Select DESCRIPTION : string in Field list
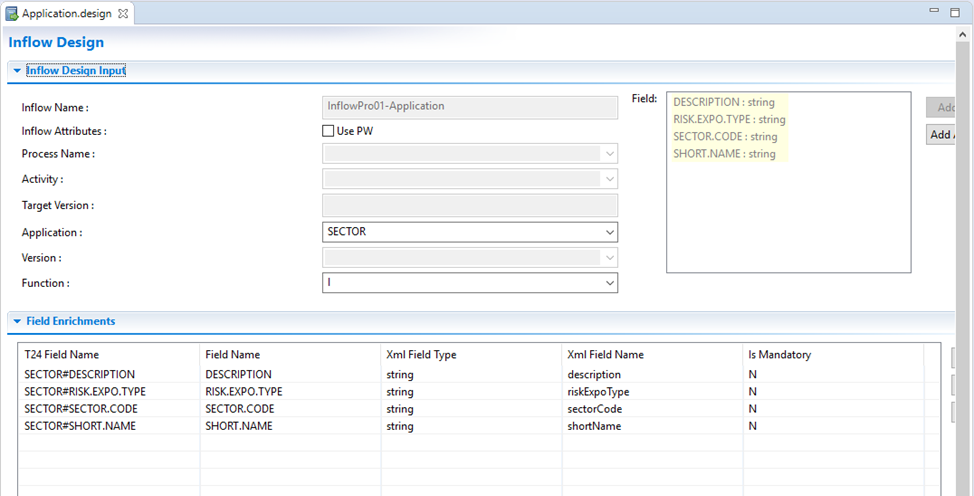 (725, 102)
